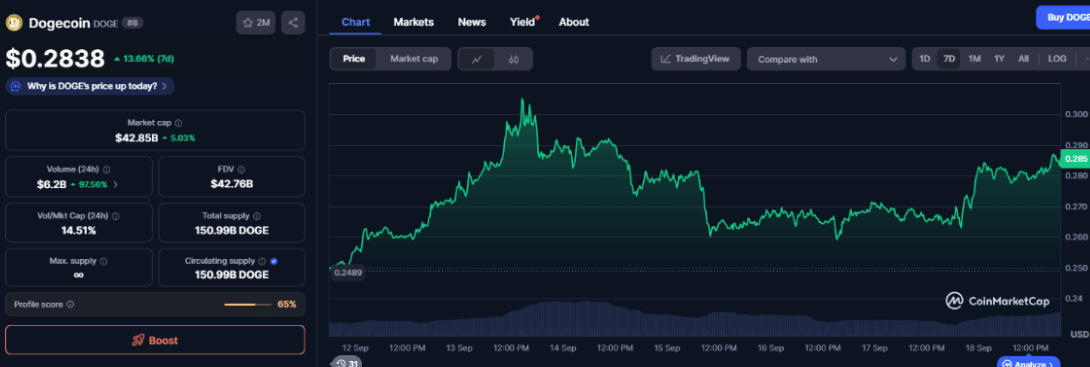Toggle the chart to Price view
This screenshot has width=1090, height=367.
354,59
